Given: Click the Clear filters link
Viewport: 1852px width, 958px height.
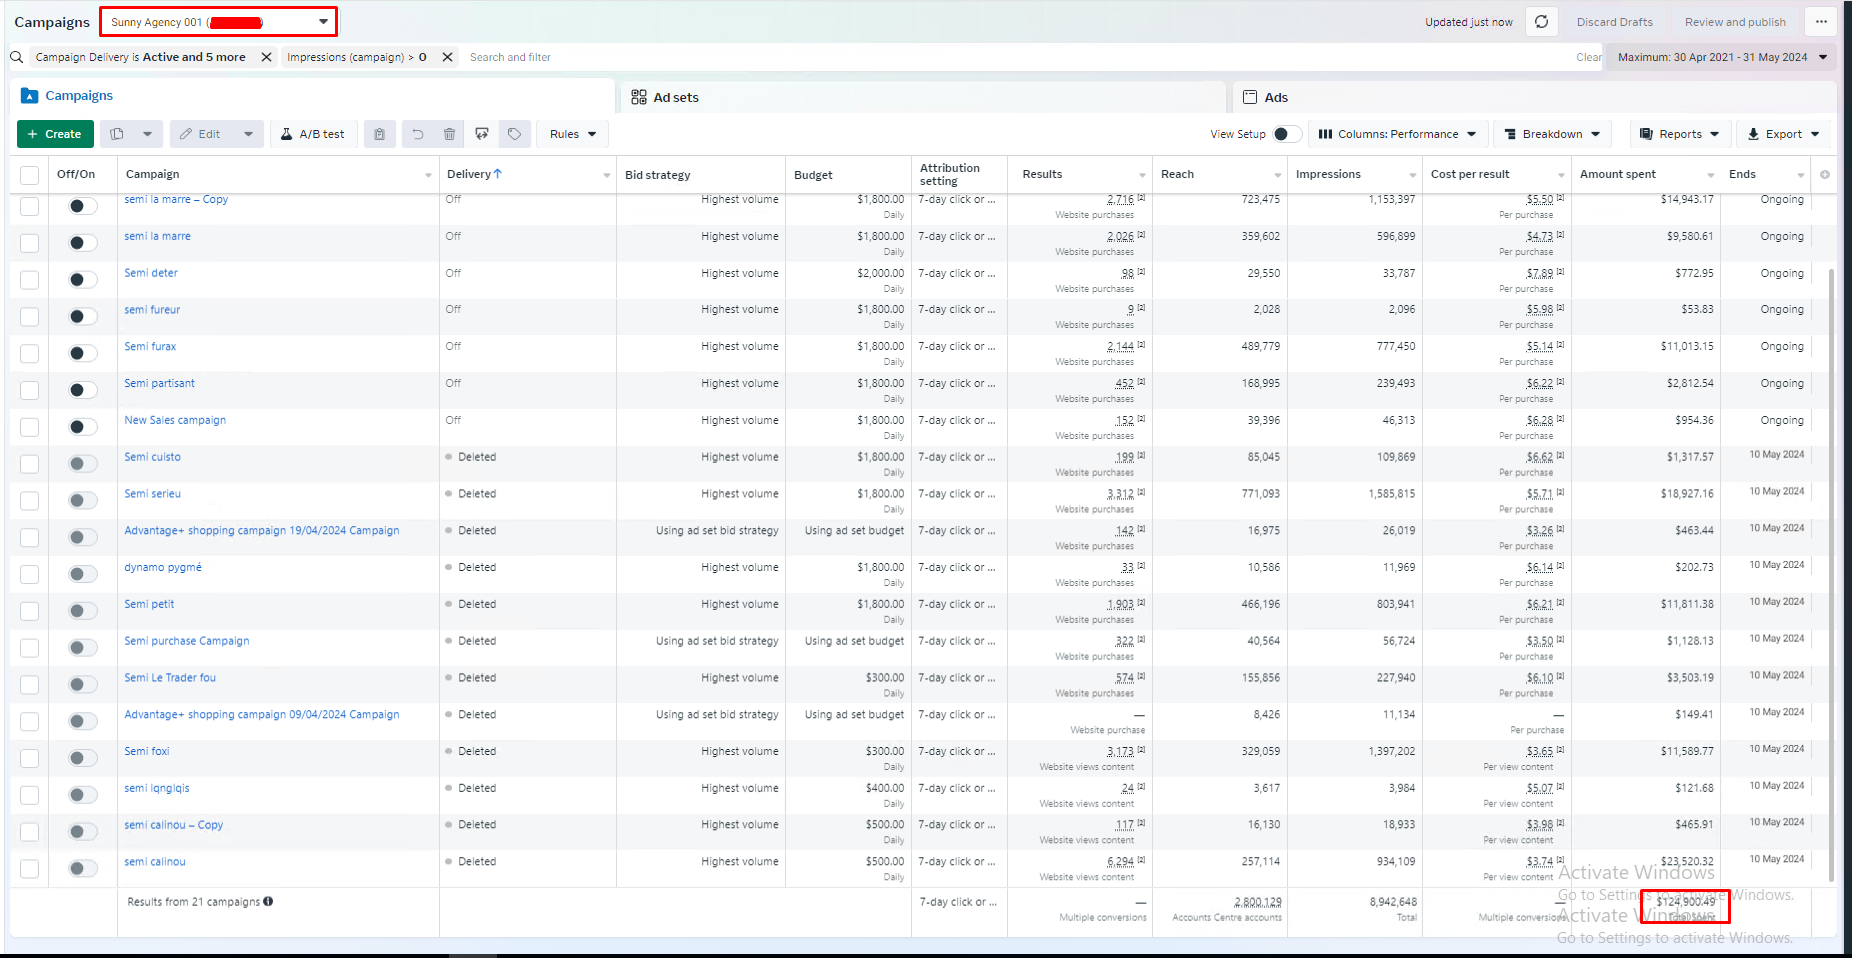Looking at the screenshot, I should point(1588,57).
